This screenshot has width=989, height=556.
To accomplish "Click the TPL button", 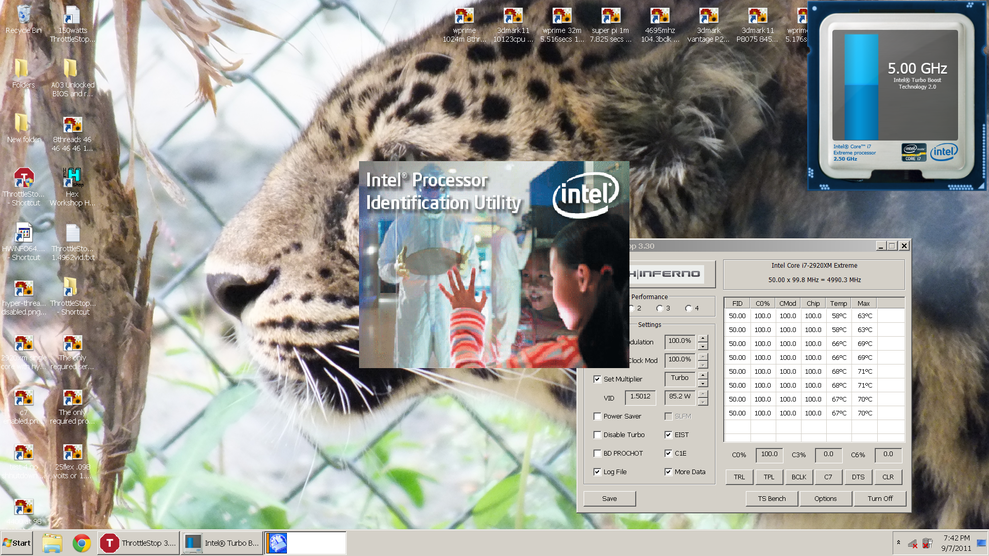I will tap(768, 477).
